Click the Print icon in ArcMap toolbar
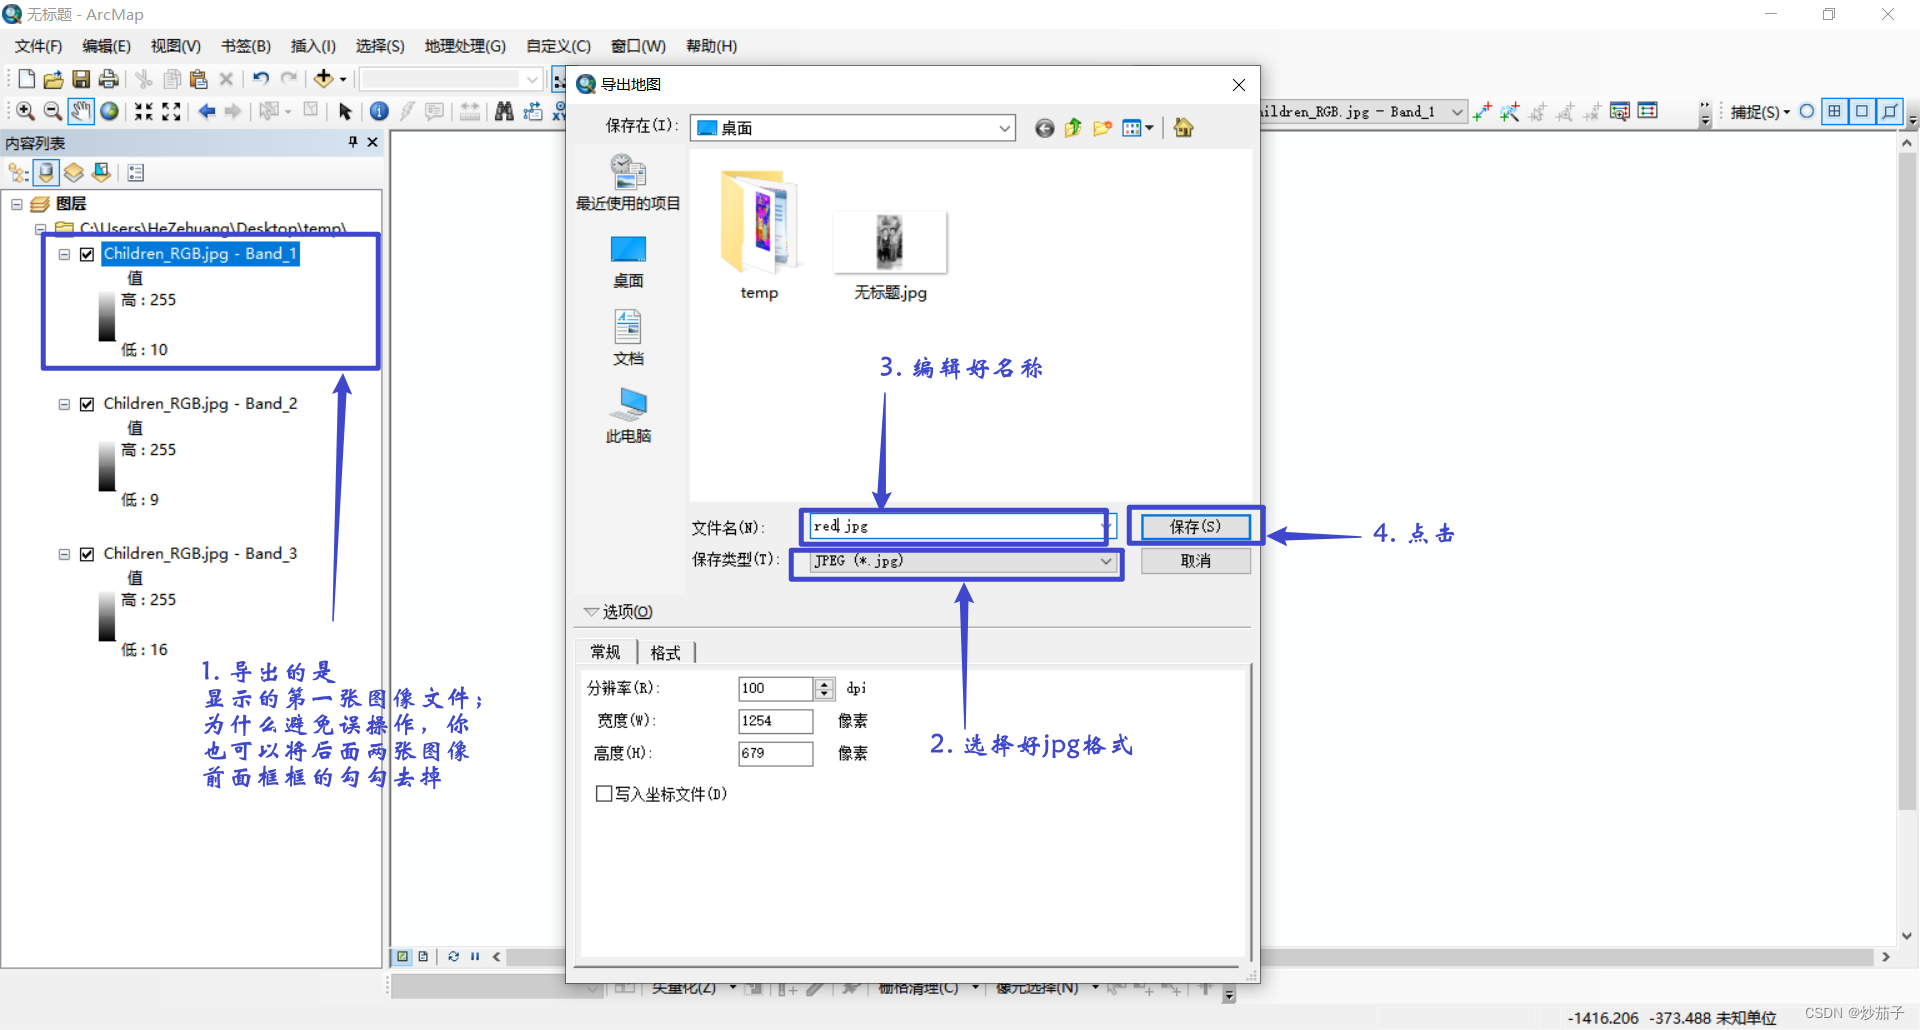Viewport: 1920px width, 1030px height. coord(108,79)
